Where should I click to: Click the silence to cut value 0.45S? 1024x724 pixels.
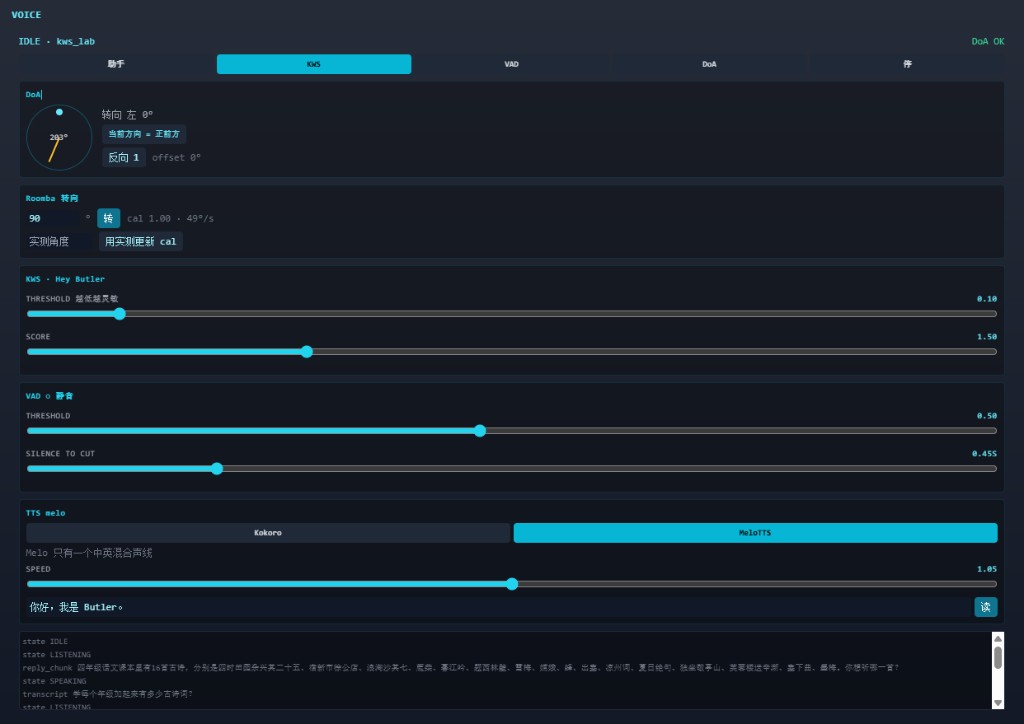[984, 454]
